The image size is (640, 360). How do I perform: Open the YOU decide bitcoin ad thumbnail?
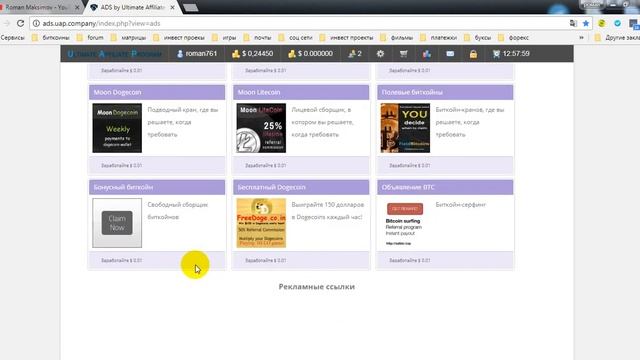point(405,128)
